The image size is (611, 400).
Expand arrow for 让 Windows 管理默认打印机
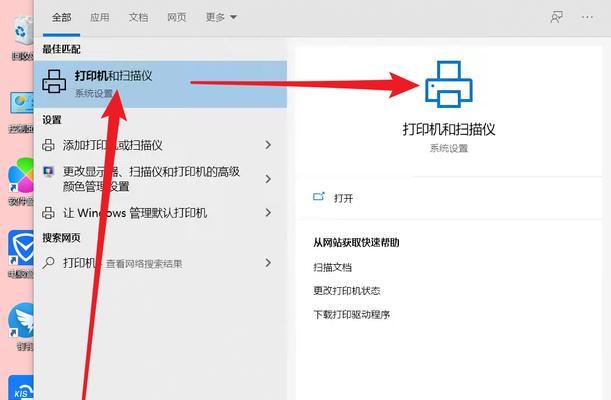(268, 212)
